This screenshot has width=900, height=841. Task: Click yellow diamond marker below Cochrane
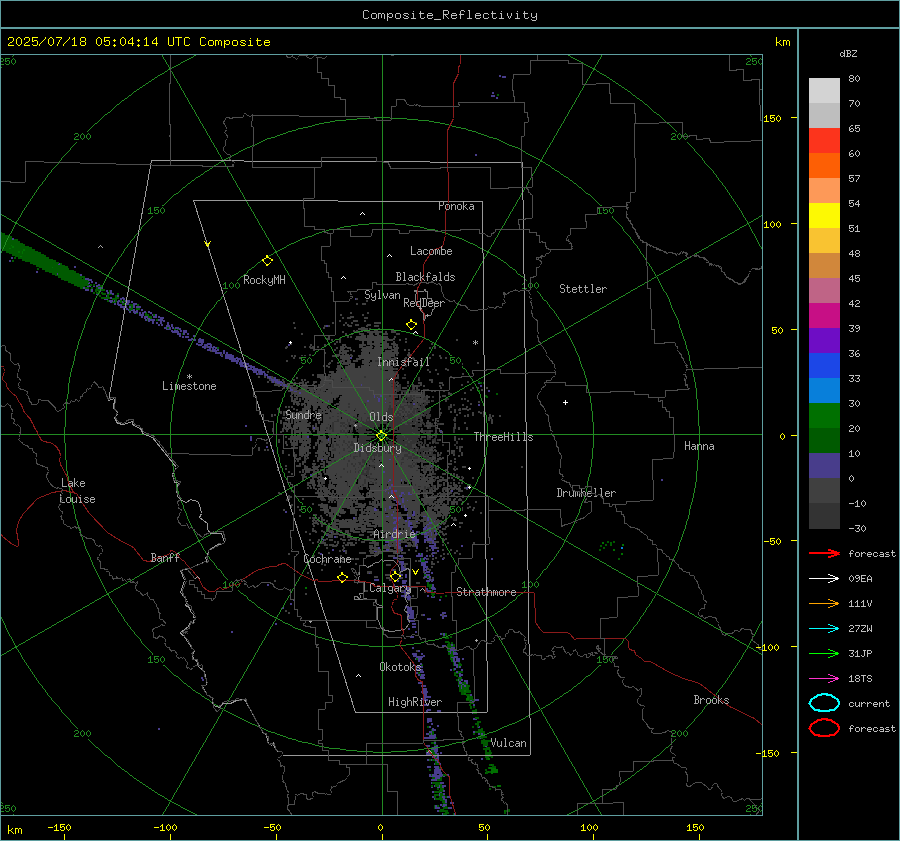[x=342, y=577]
